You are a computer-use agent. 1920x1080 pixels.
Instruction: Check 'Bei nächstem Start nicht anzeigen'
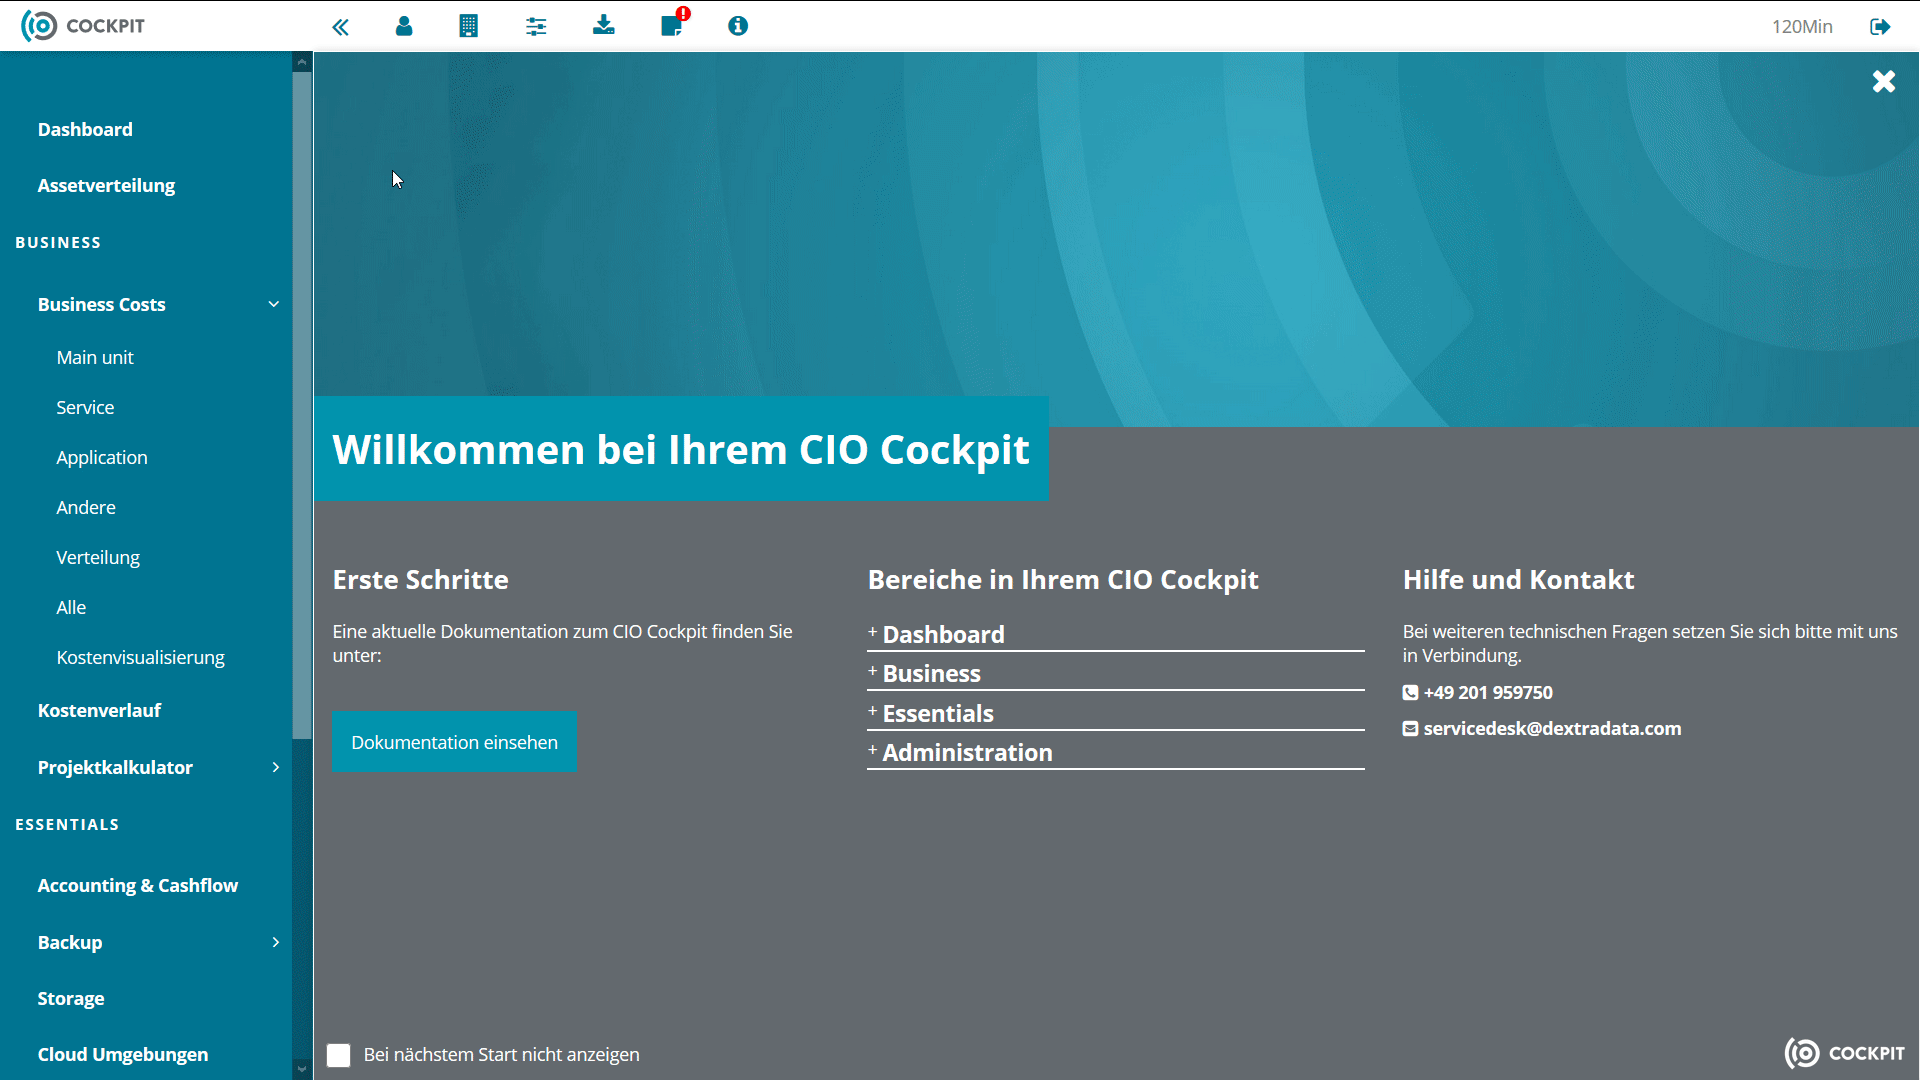pos(339,1055)
